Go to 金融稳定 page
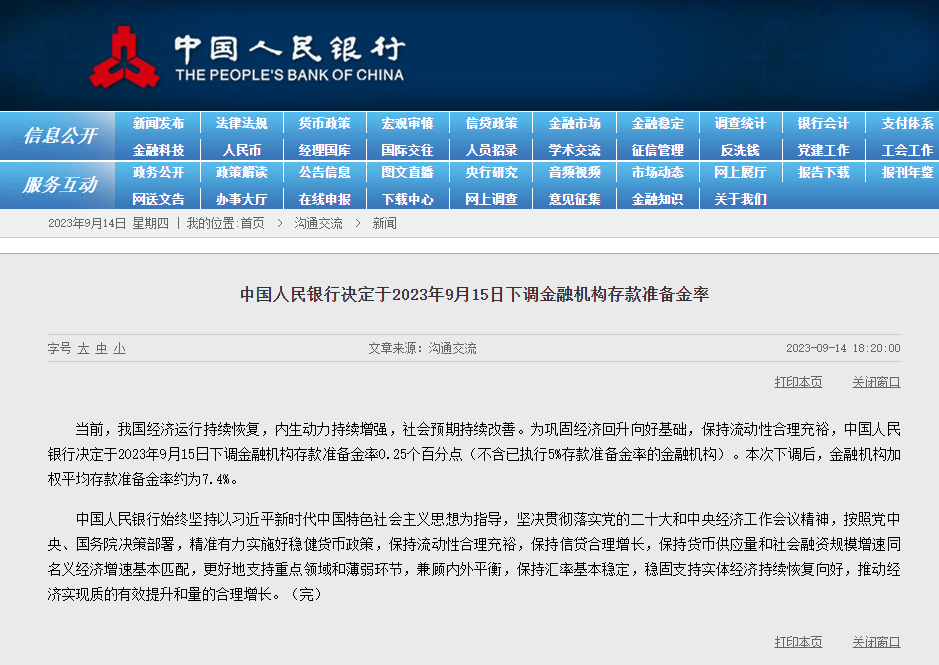This screenshot has height=665, width=939. click(x=658, y=123)
